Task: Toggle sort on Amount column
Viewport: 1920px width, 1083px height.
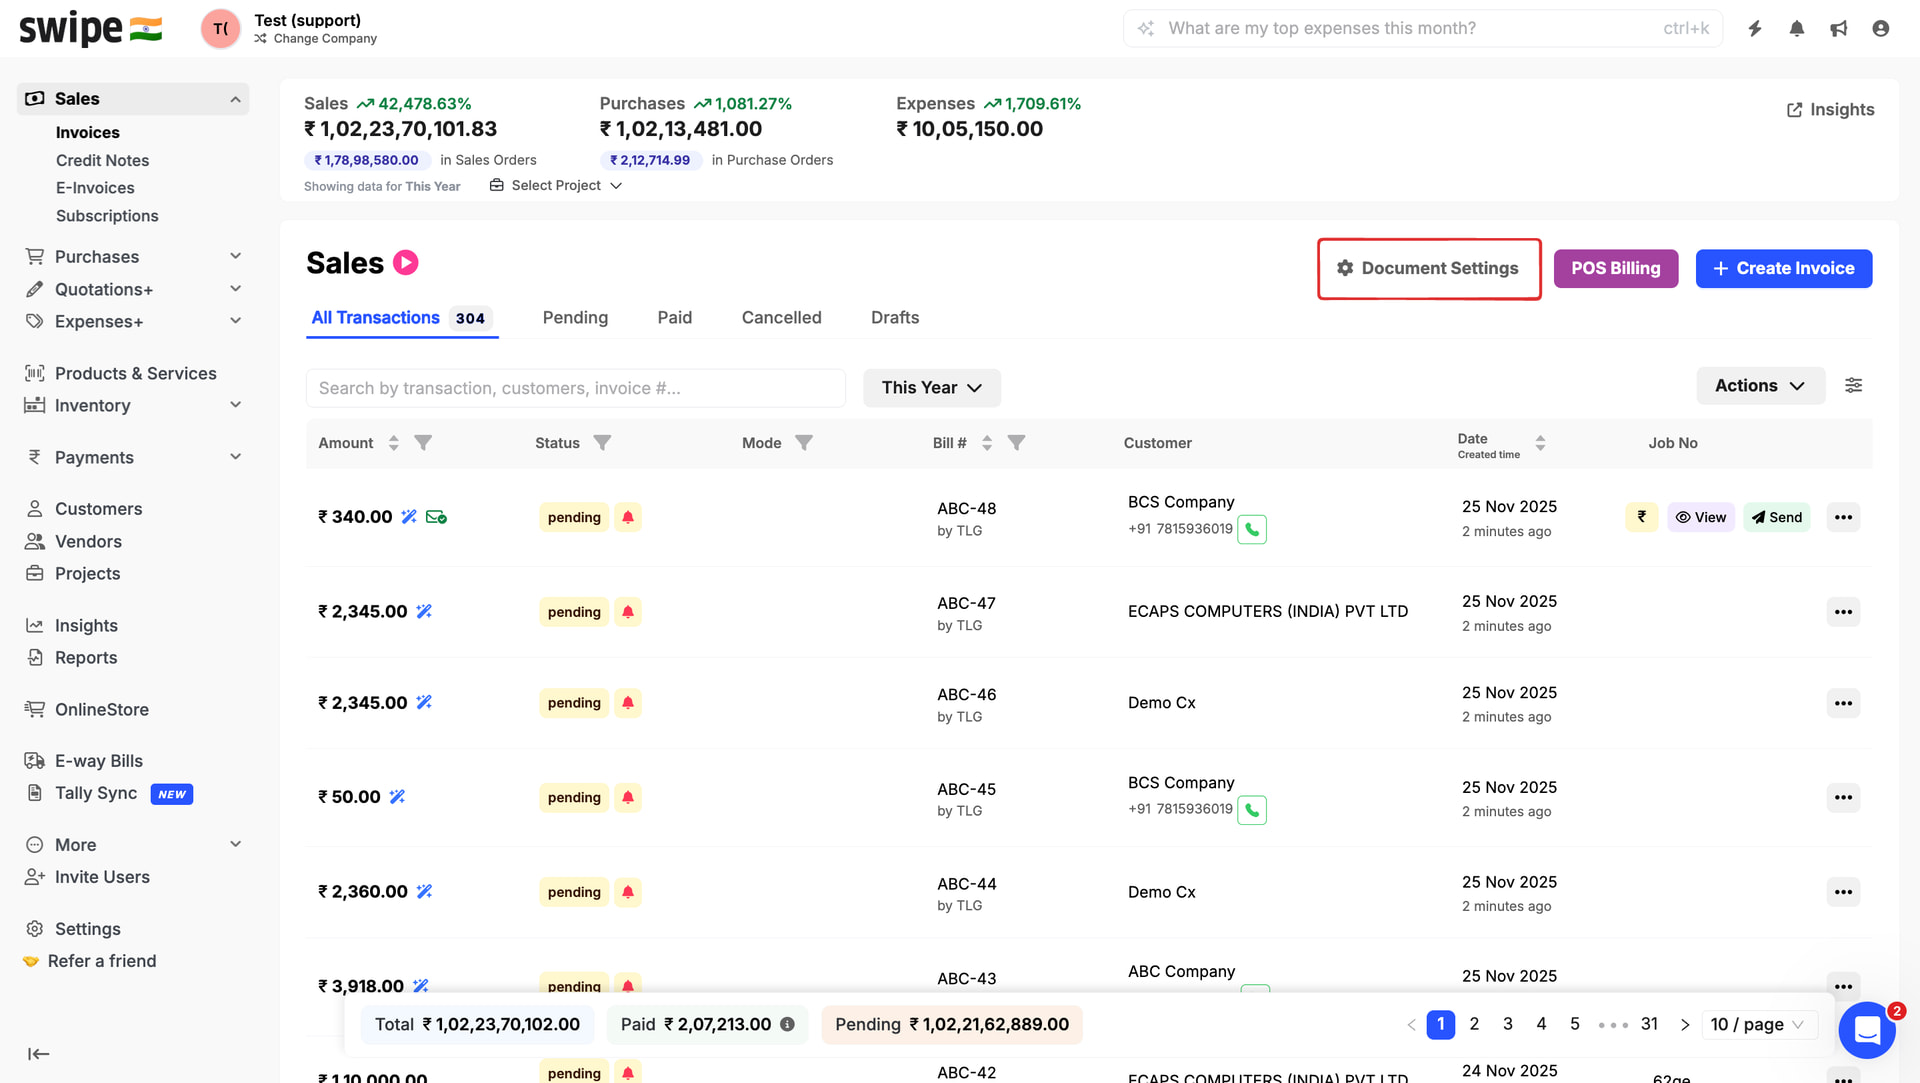Action: click(393, 443)
